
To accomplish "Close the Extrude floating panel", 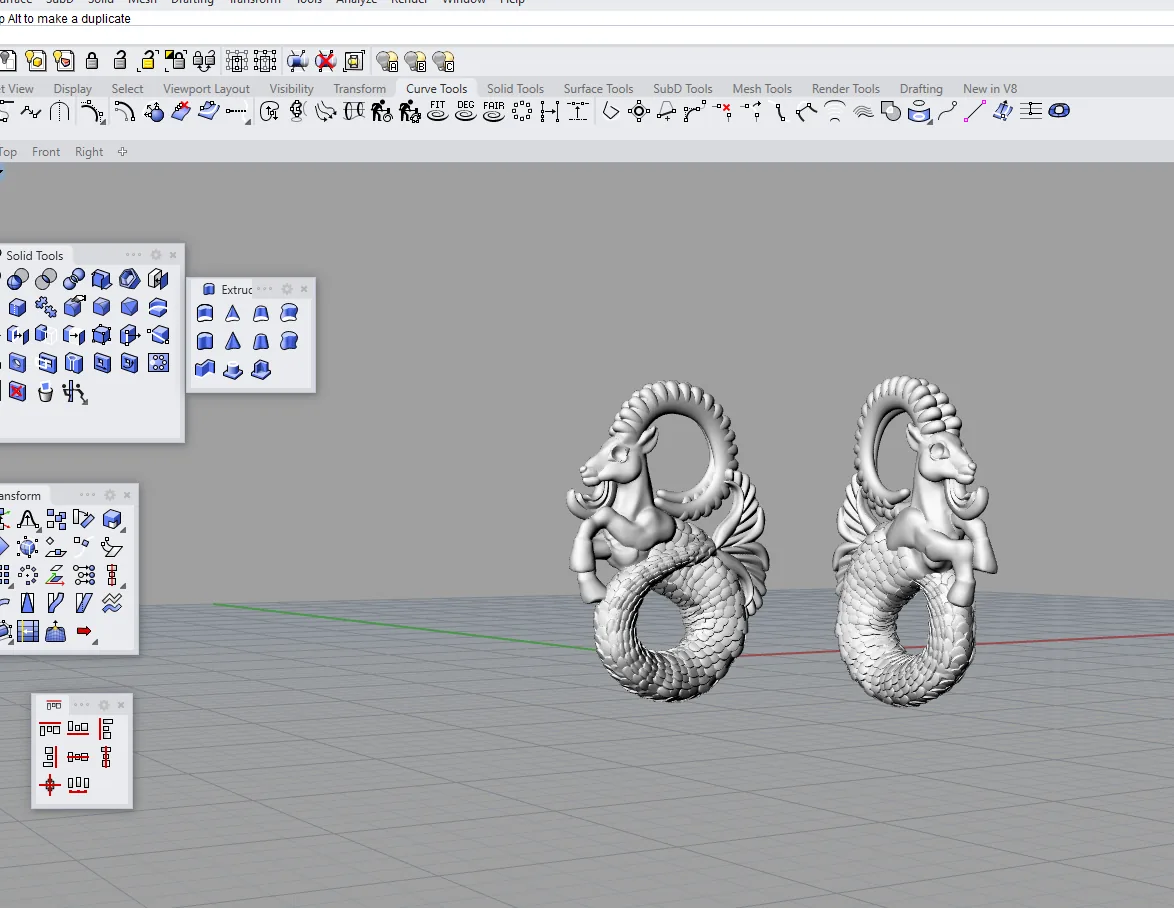I will (304, 289).
